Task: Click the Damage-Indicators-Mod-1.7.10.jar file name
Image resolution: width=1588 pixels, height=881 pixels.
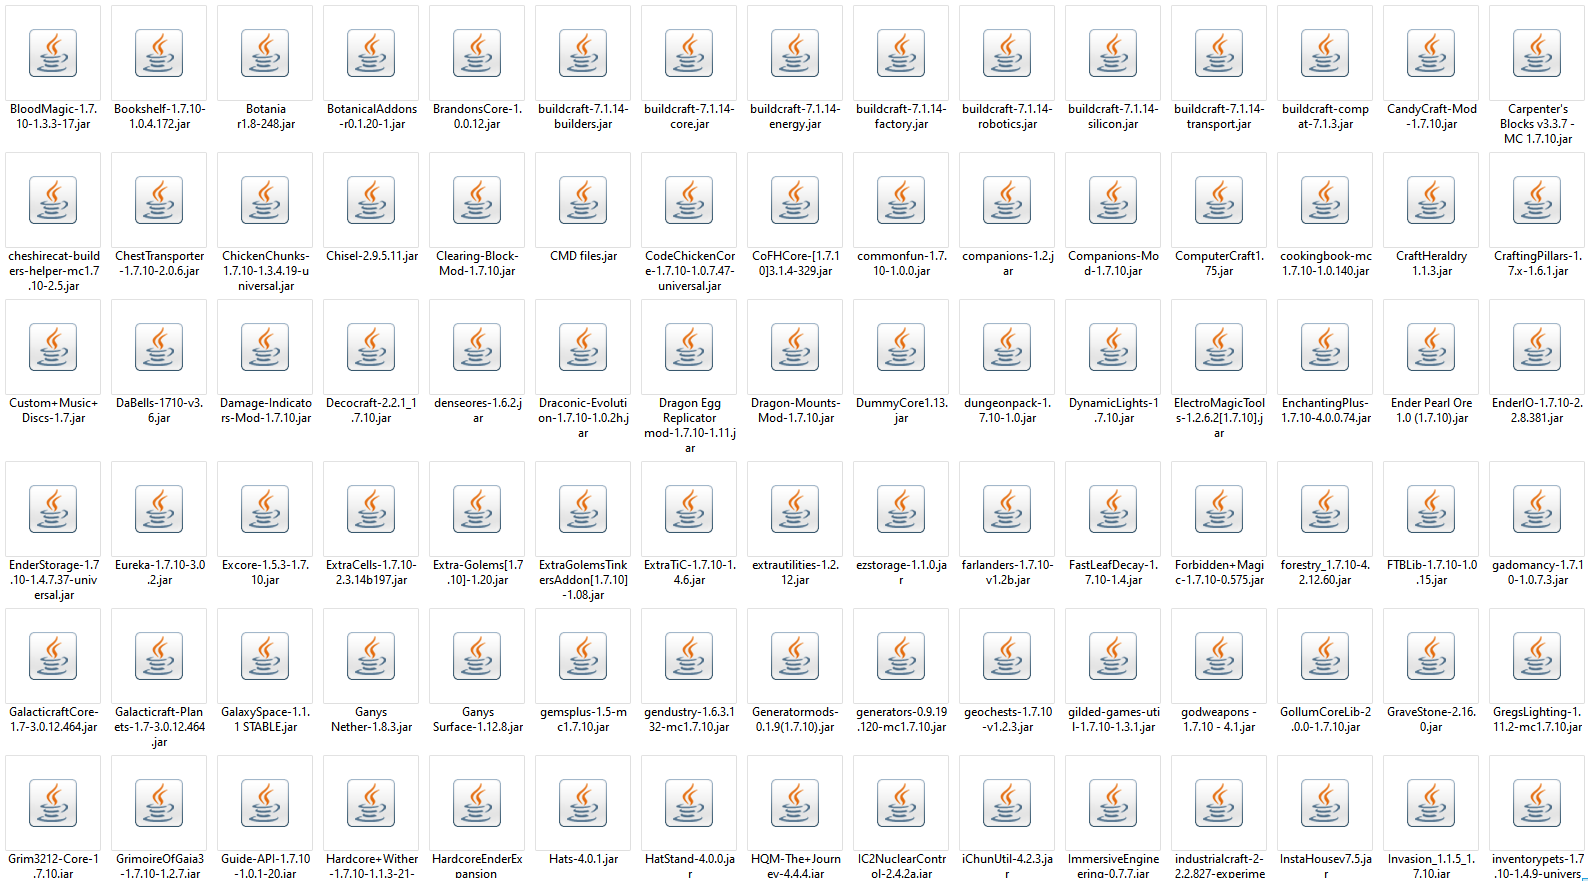Action: click(x=265, y=410)
